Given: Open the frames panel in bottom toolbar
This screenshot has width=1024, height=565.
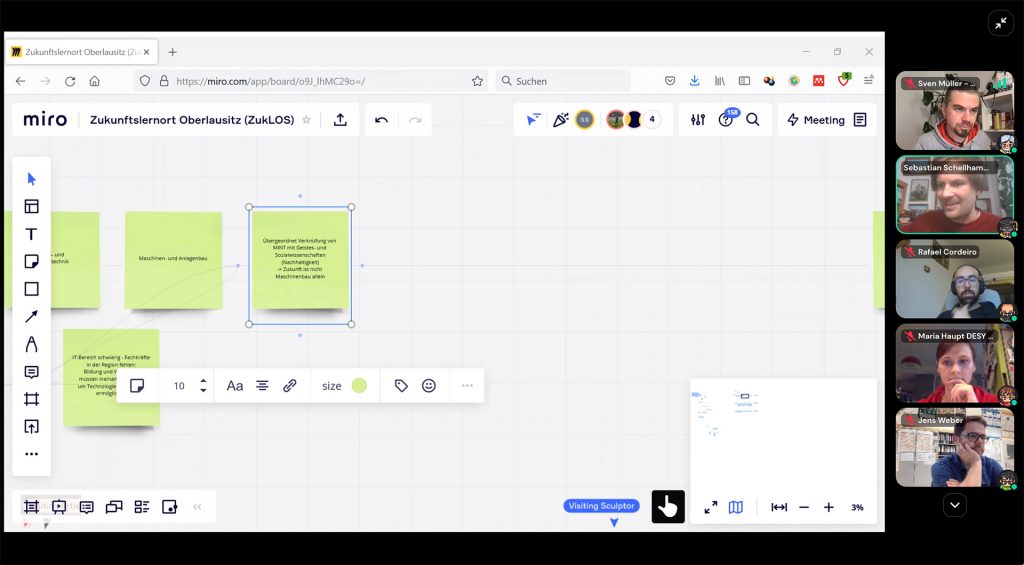Looking at the screenshot, I should (31, 507).
